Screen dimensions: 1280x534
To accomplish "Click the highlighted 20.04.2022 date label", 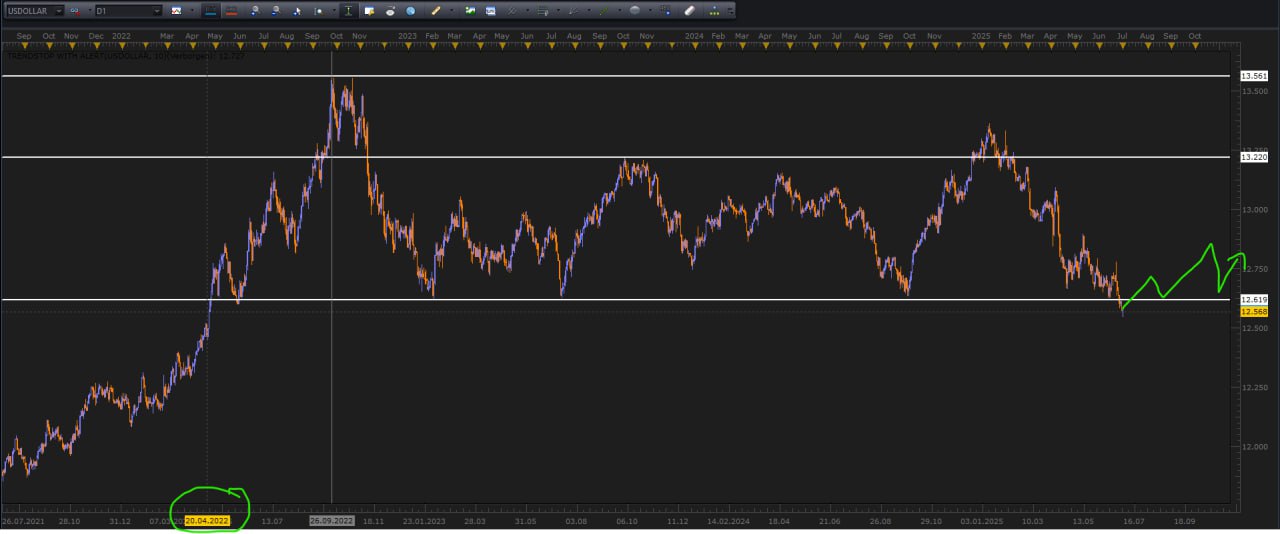I will (x=207, y=521).
